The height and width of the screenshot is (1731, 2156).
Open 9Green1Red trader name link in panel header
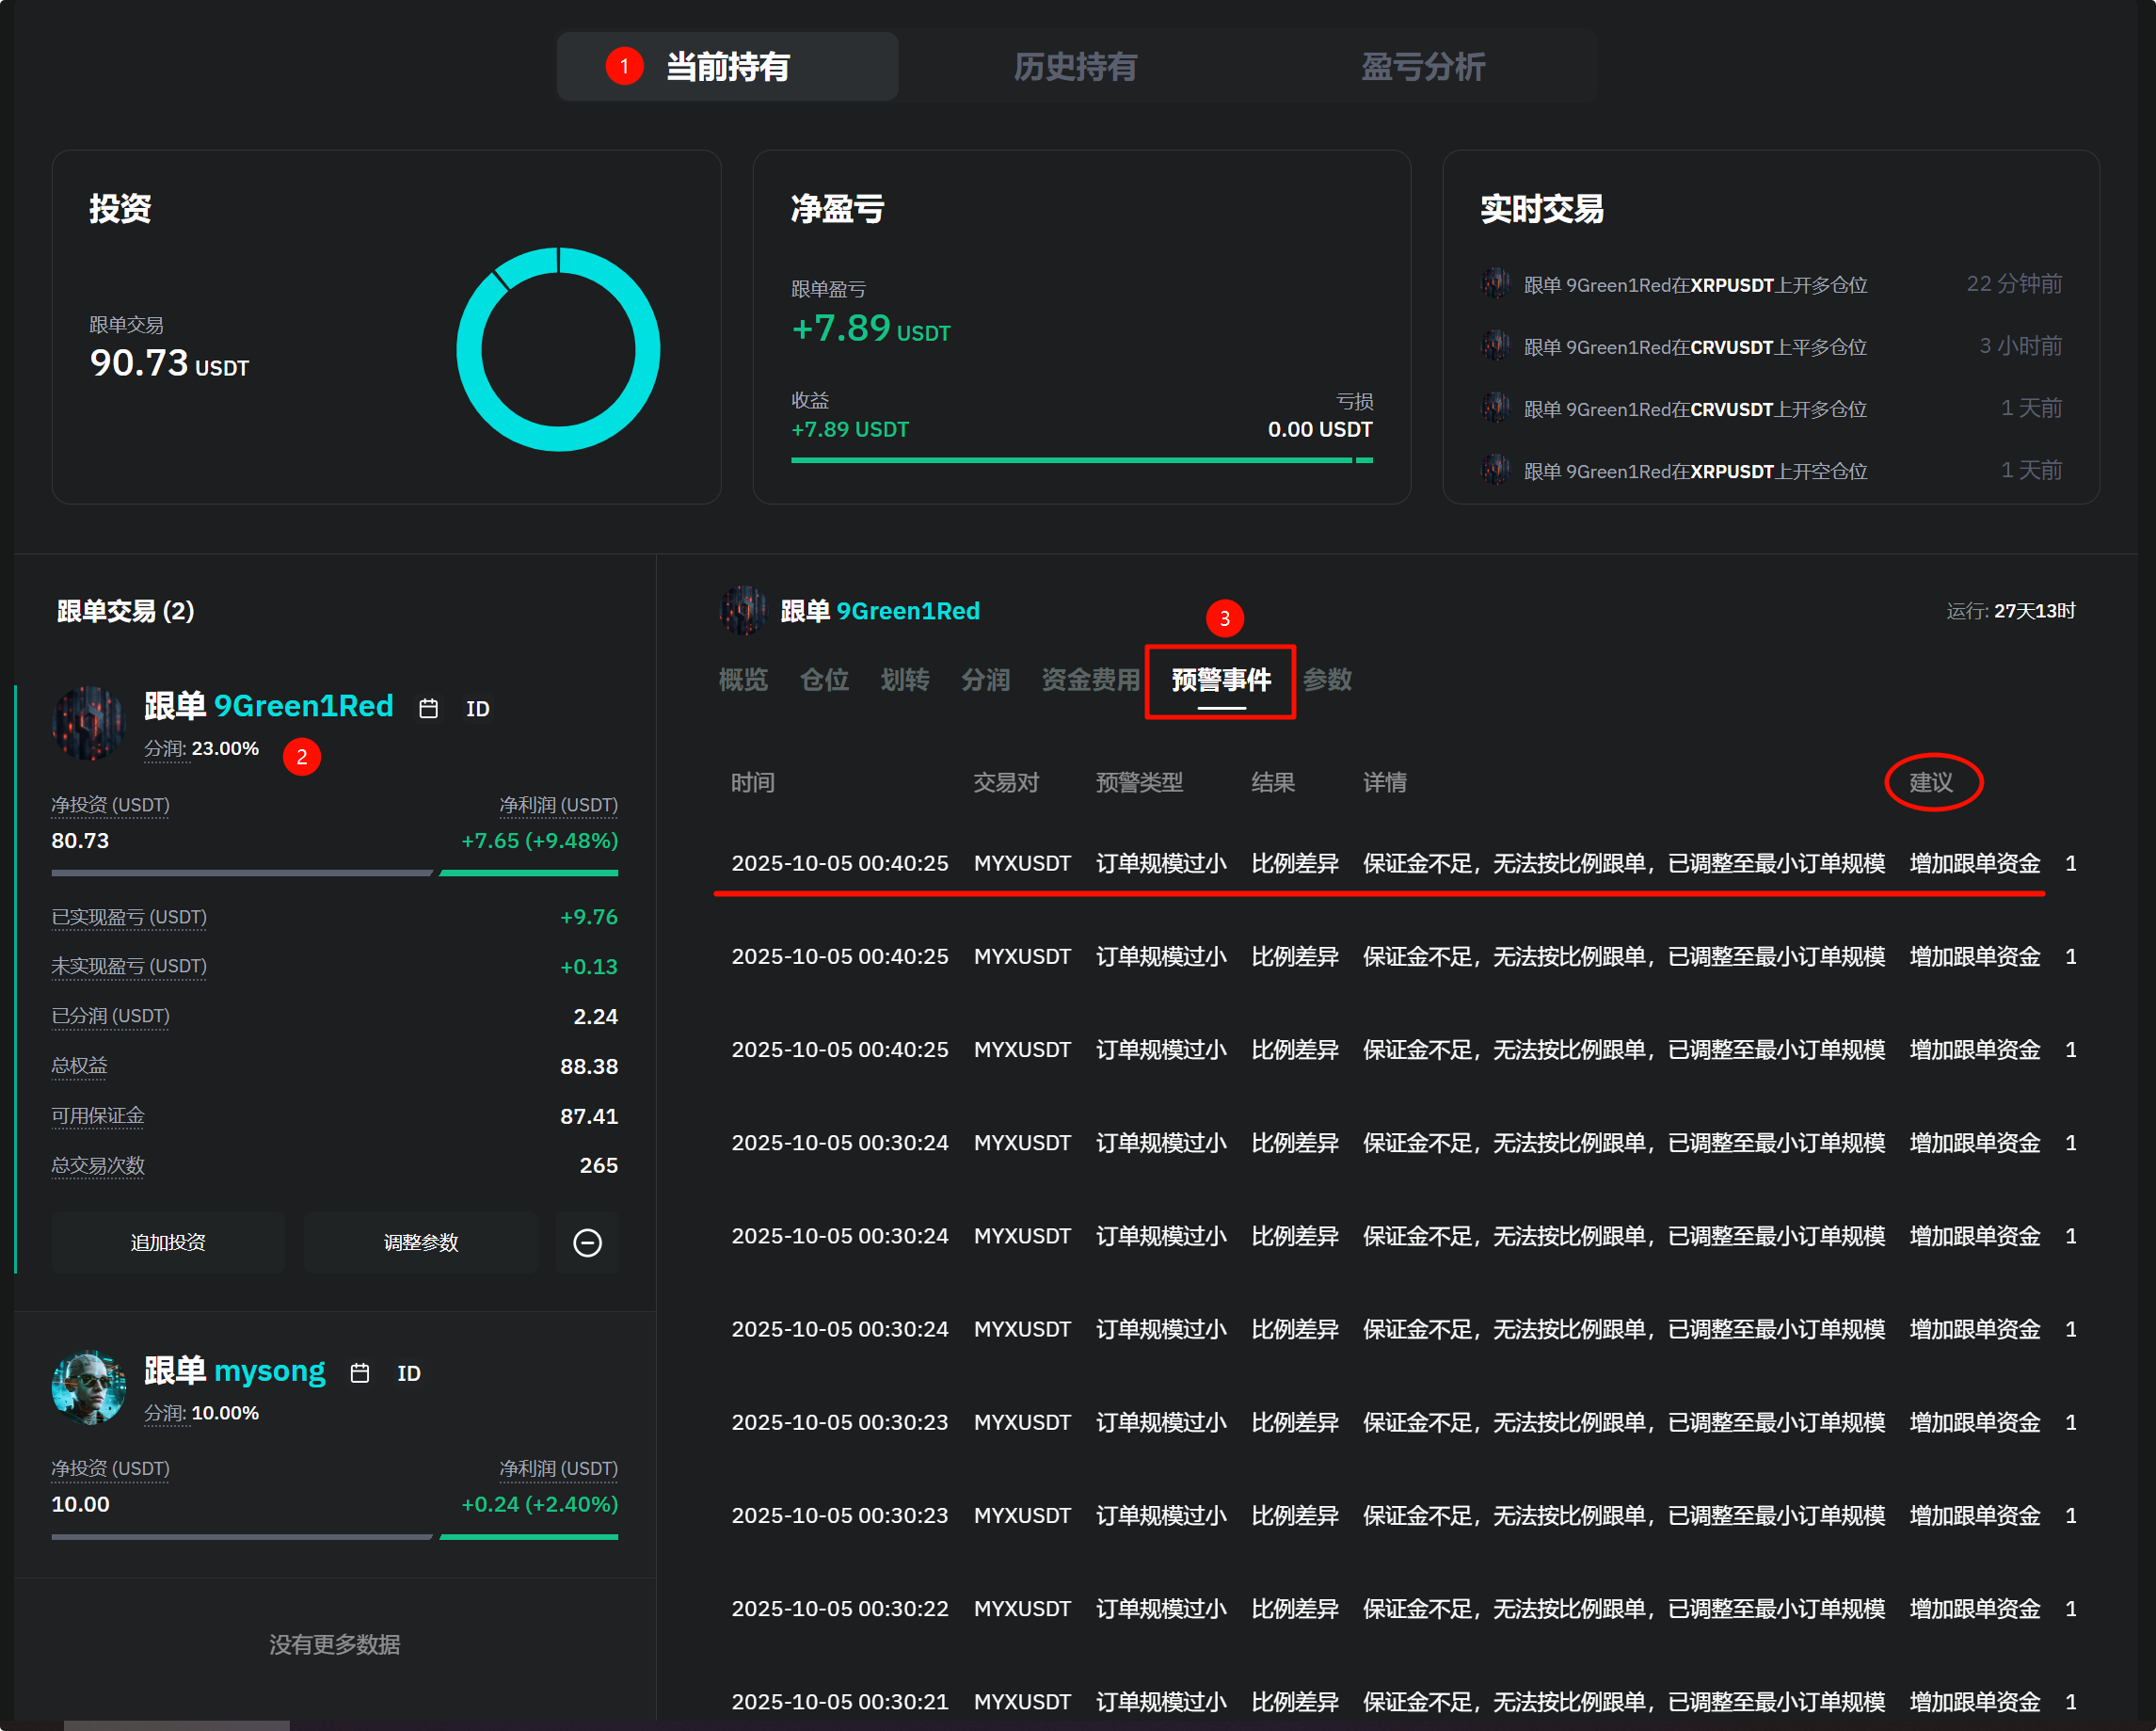907,611
